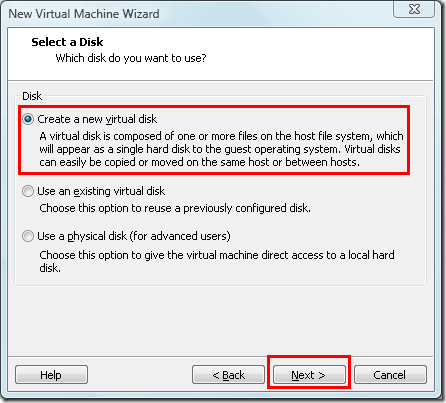This screenshot has height=403, width=446.
Task: Select the 'Use a physical disk' radio button
Action: 28,236
